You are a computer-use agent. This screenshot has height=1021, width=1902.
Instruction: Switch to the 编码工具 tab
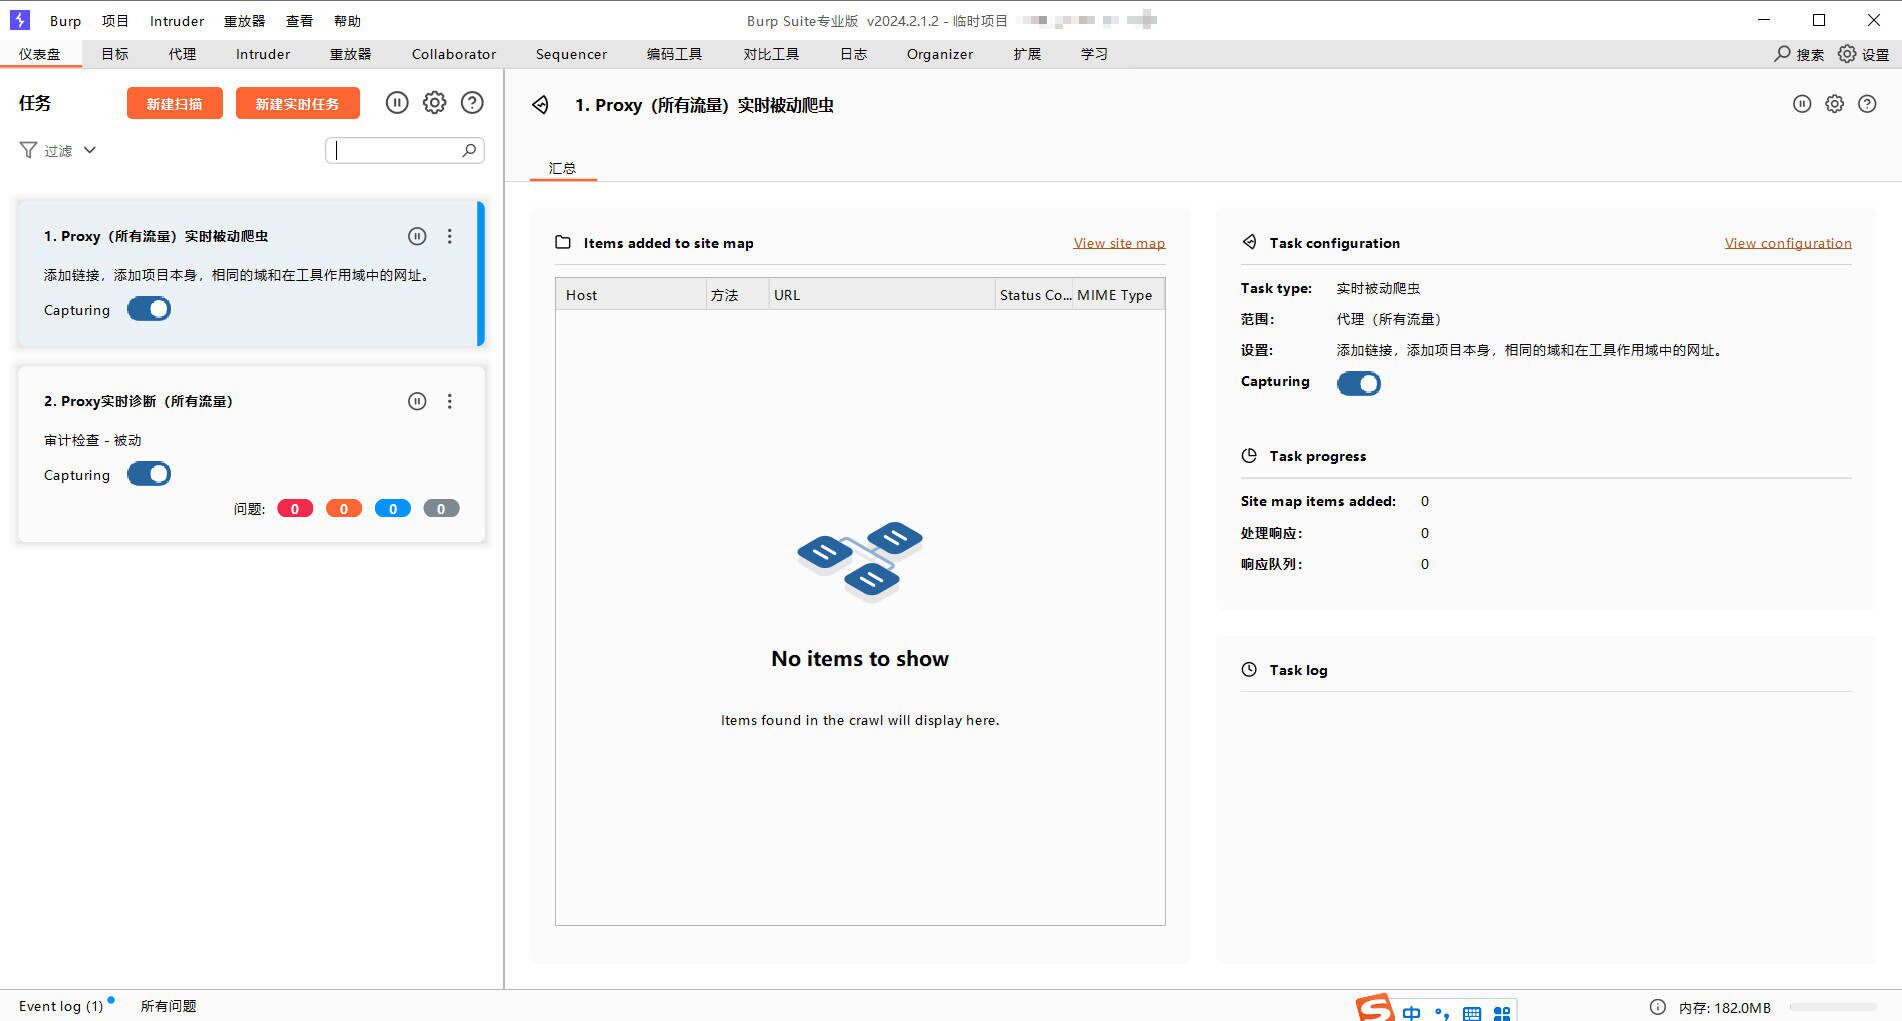(x=674, y=54)
